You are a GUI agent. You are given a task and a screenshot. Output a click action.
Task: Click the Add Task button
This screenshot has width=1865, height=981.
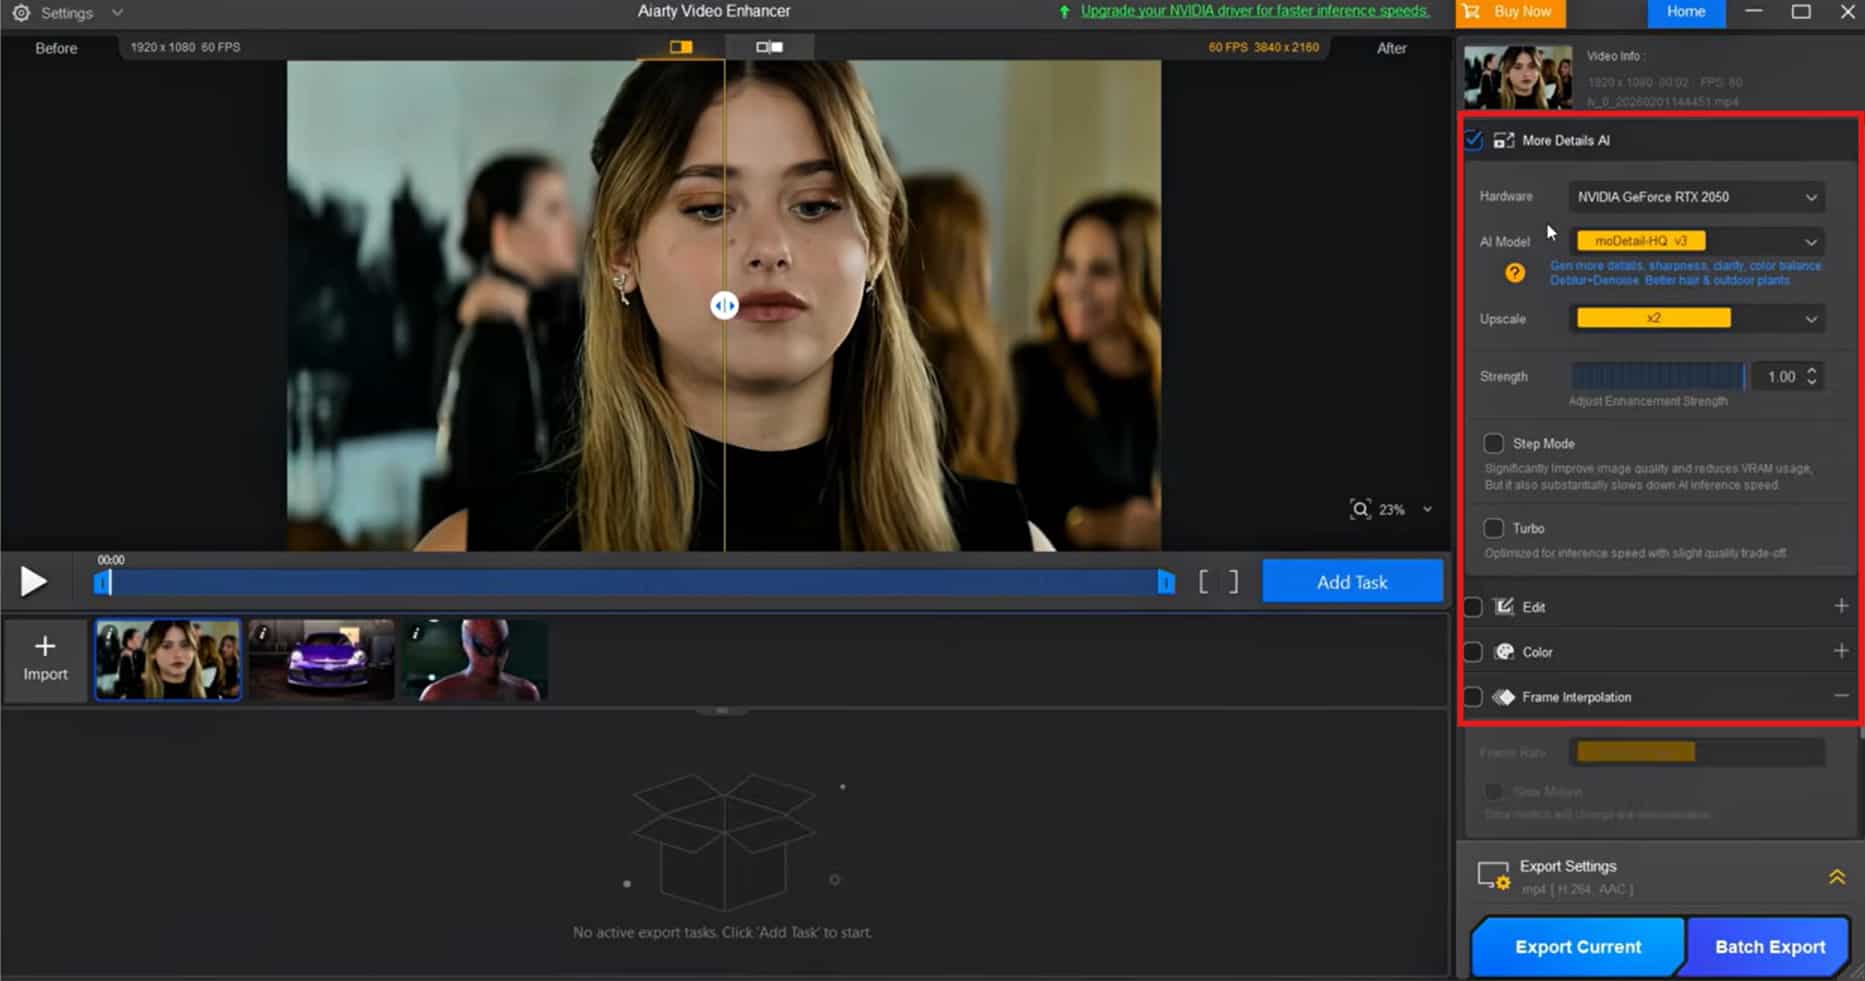(1352, 582)
